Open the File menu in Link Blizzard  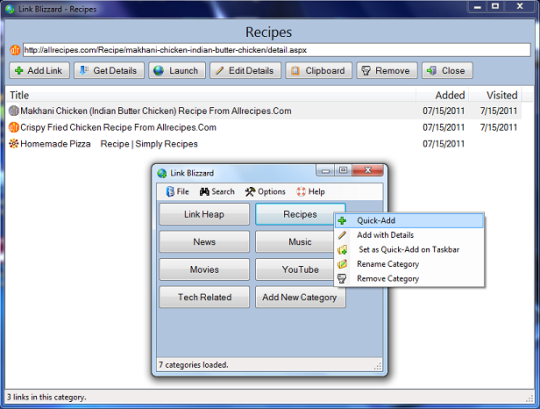coord(177,191)
